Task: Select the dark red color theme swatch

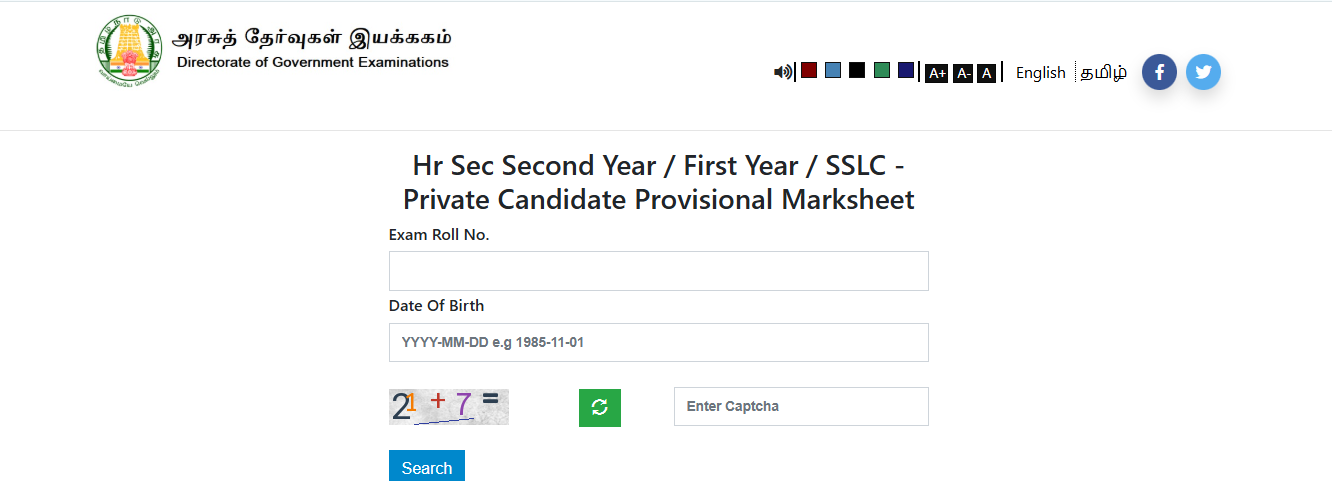Action: point(809,70)
